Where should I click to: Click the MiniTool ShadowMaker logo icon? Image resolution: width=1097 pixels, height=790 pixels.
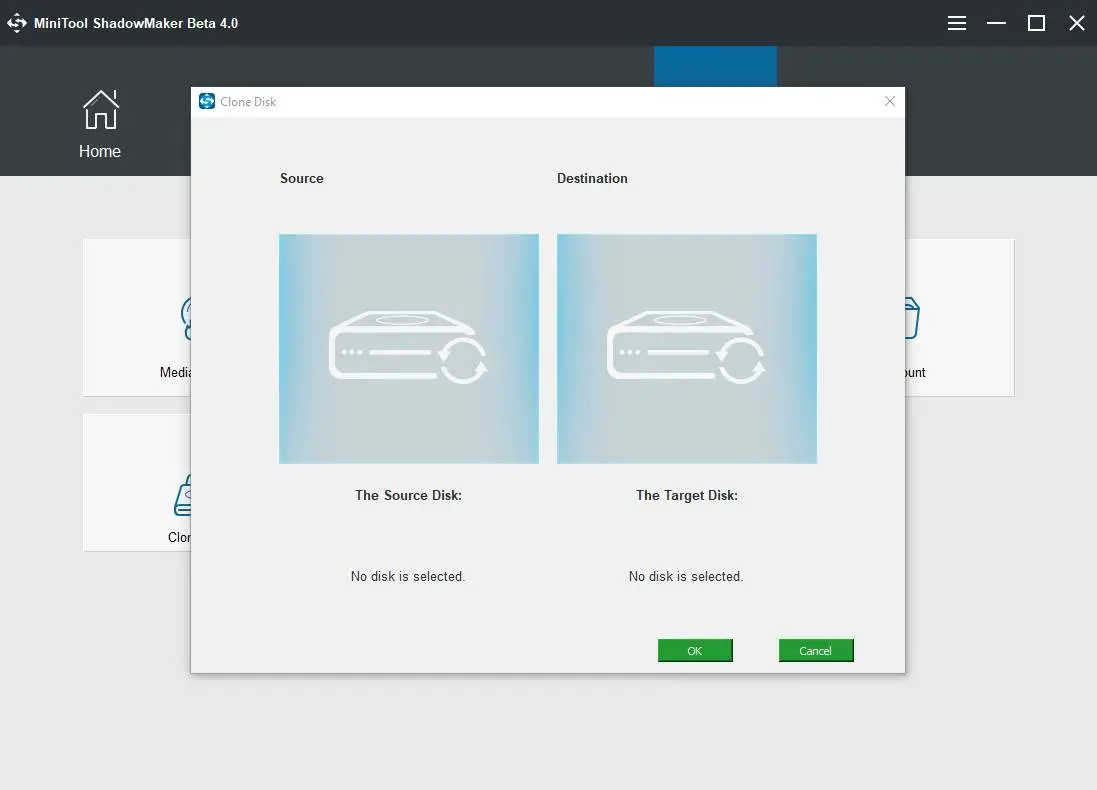click(x=17, y=23)
